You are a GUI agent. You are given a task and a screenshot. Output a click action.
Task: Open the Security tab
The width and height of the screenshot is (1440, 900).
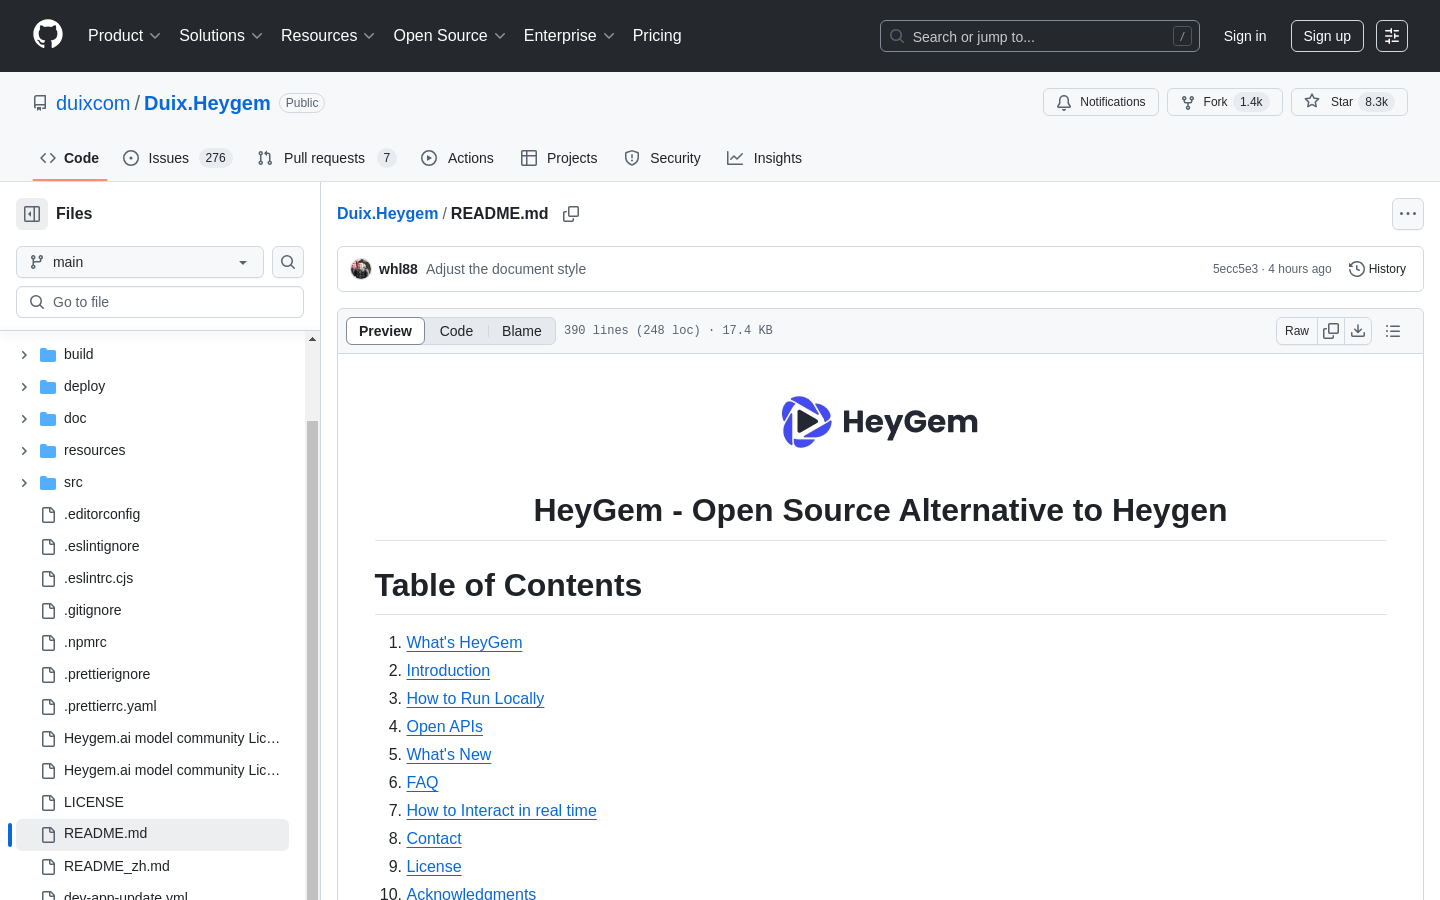[x=662, y=158]
